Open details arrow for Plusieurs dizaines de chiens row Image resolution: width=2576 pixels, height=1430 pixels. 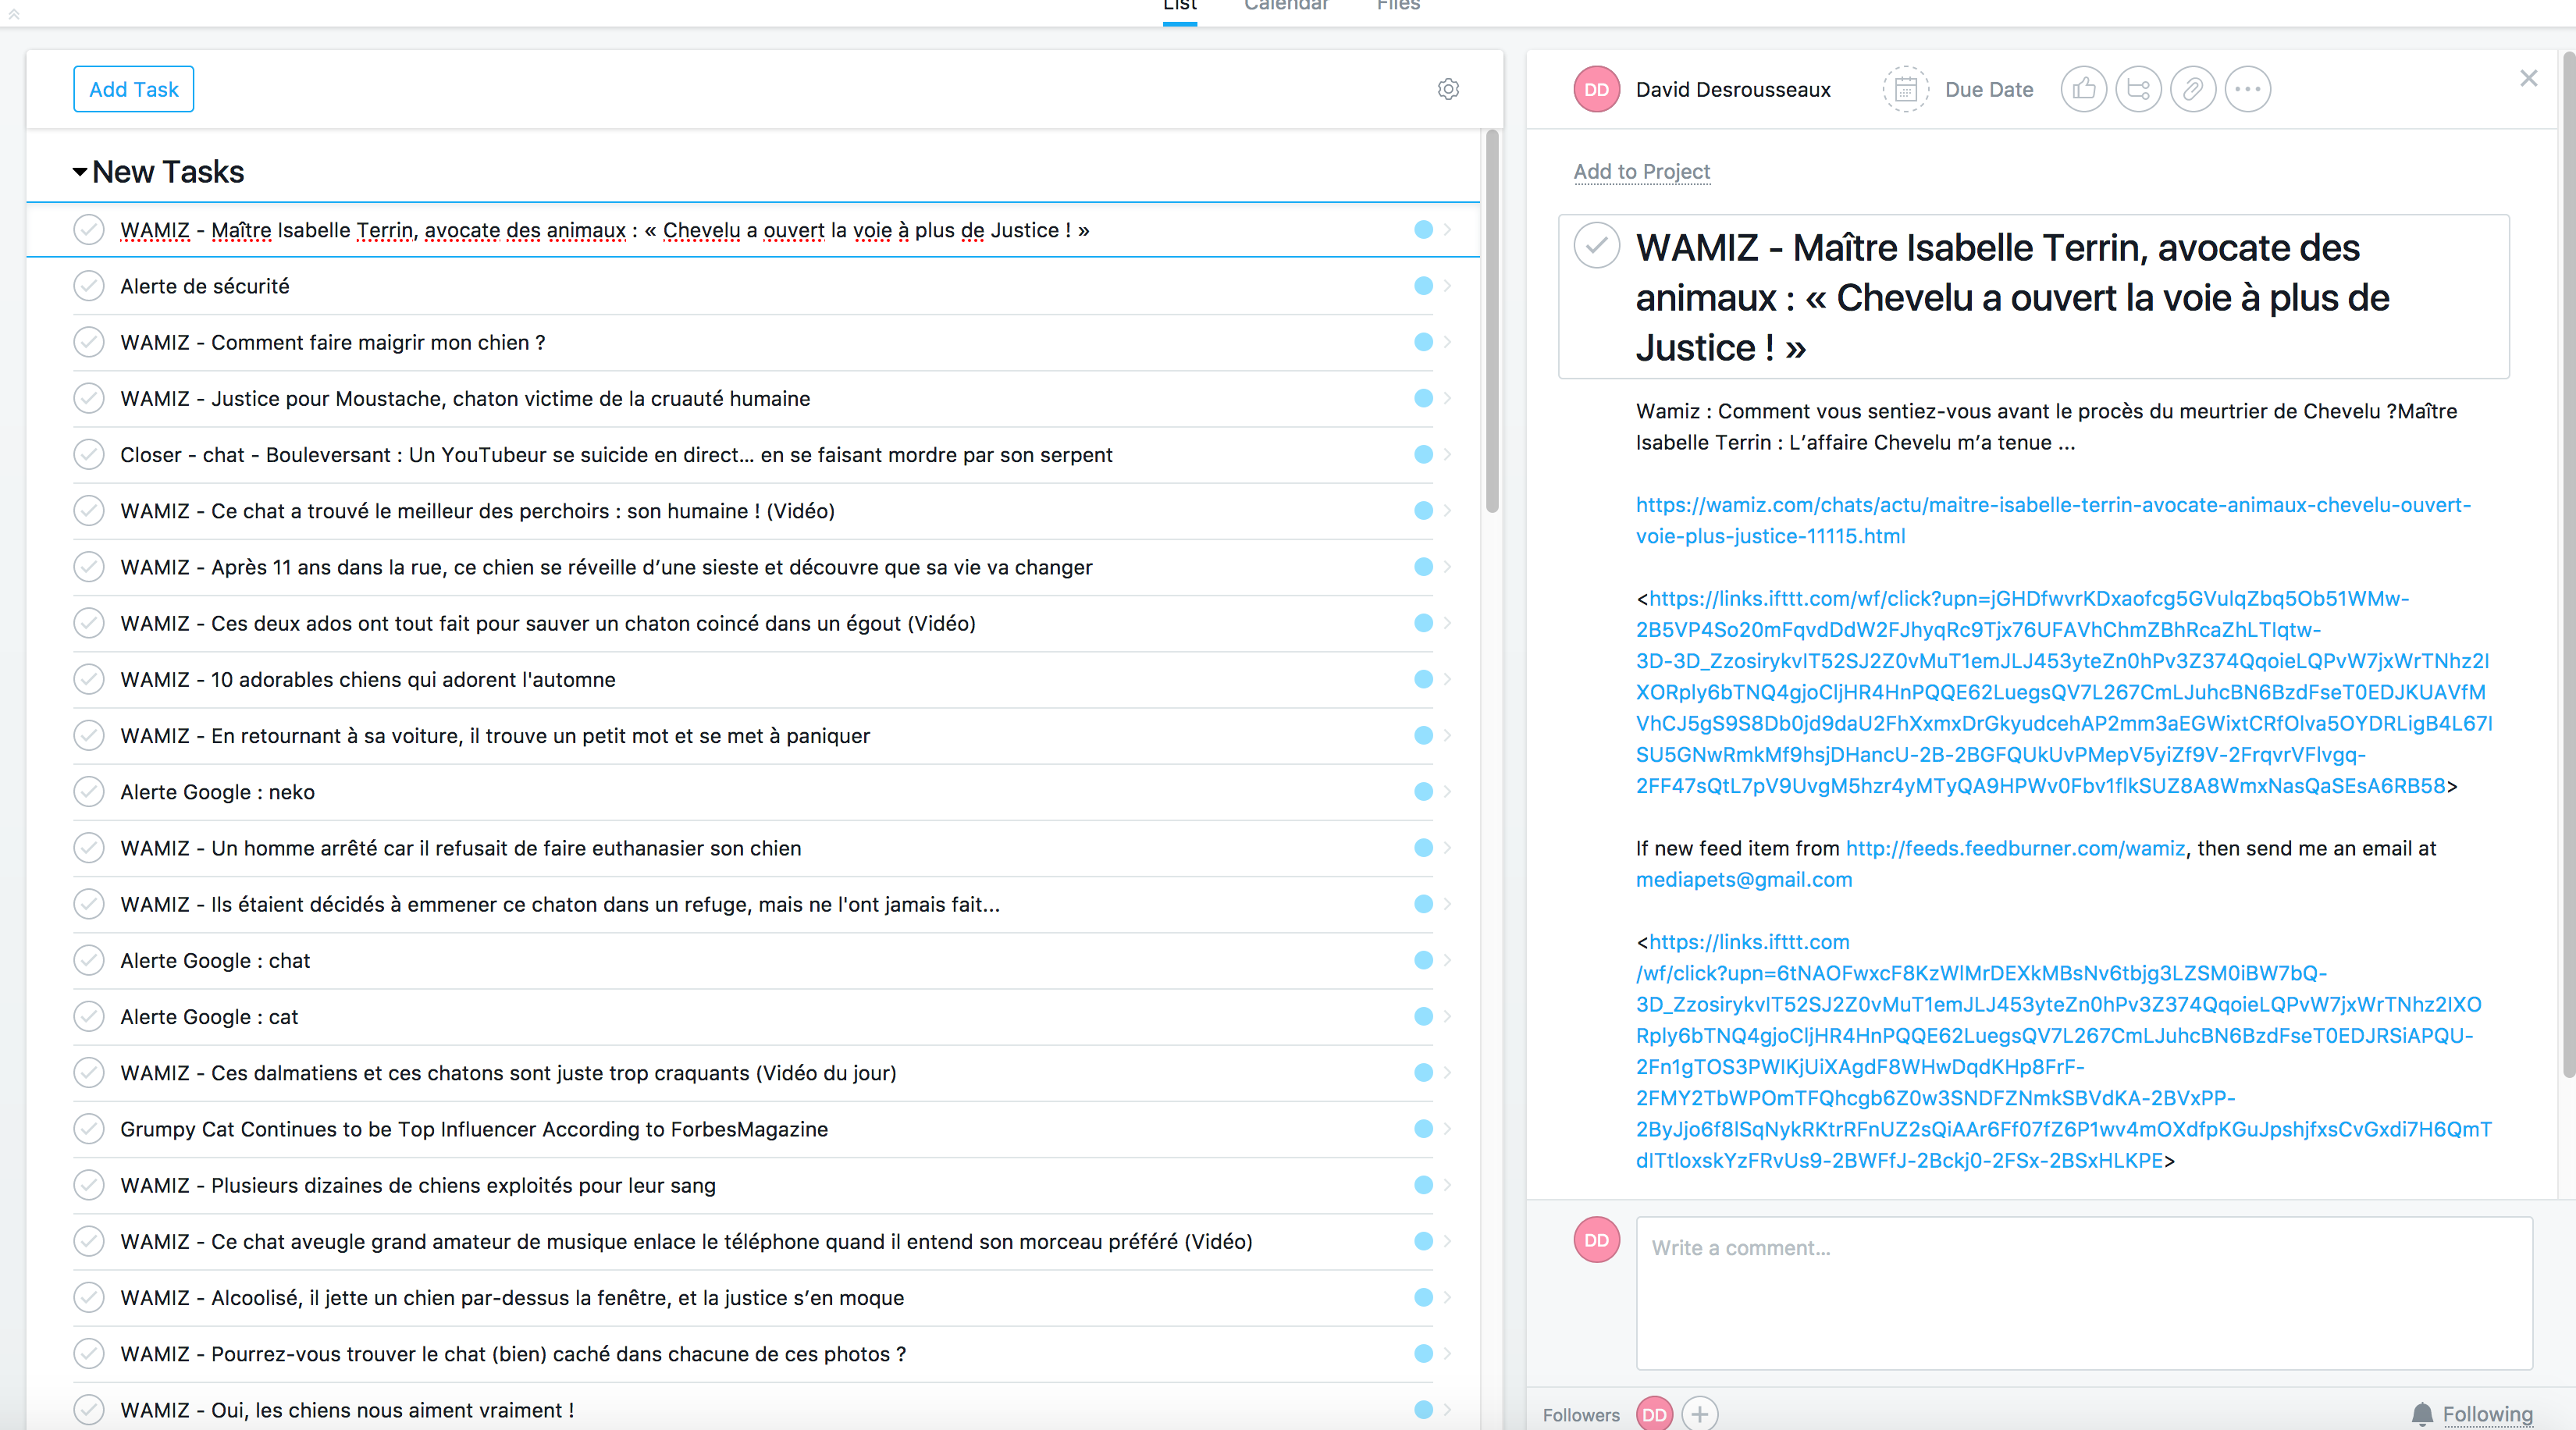coord(1447,1185)
